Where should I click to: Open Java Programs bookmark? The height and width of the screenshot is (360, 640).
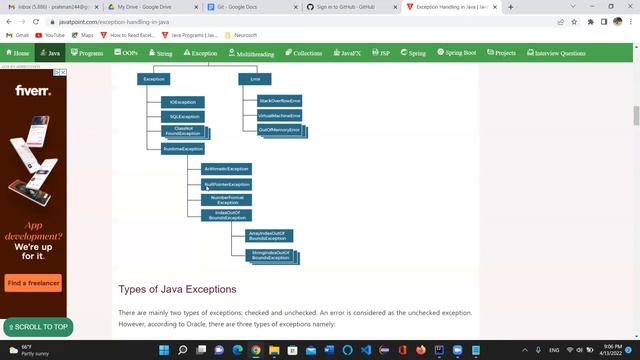pyautogui.click(x=190, y=36)
